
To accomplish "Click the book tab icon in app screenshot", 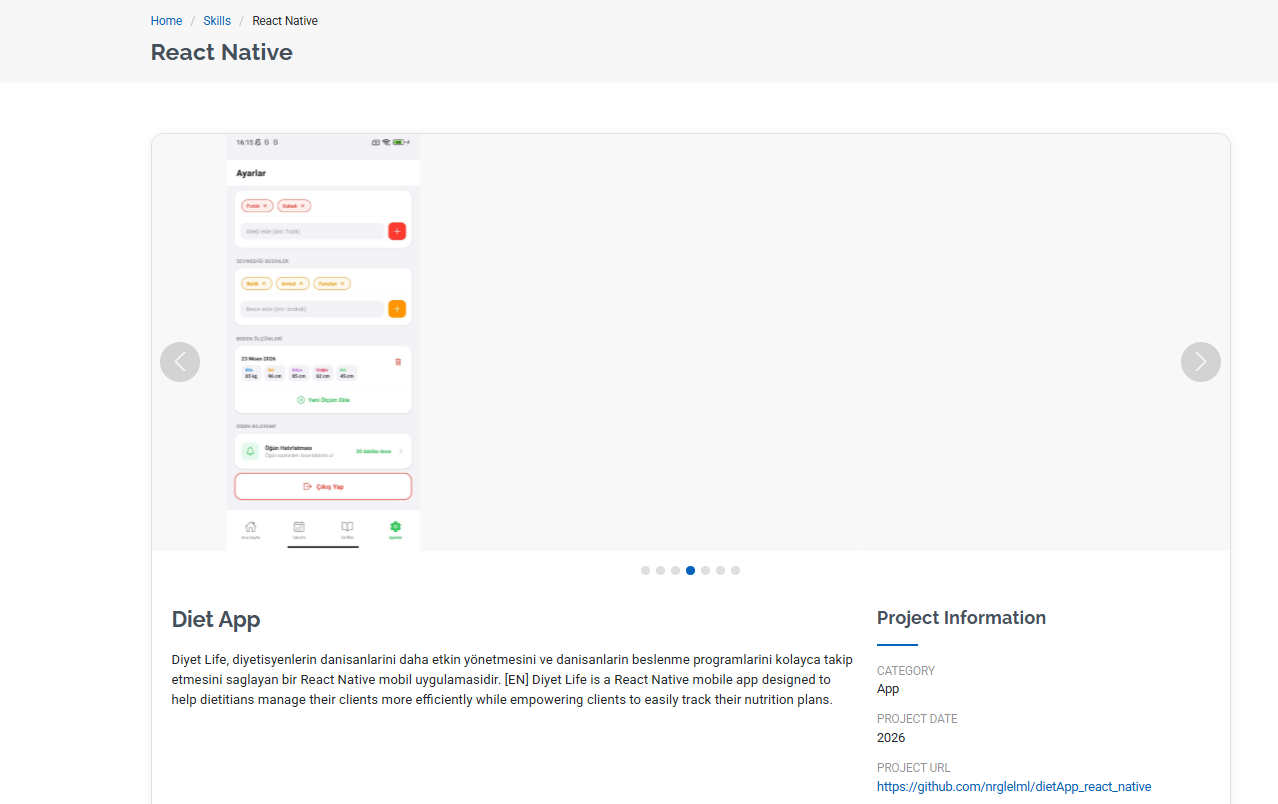I will 347,527.
